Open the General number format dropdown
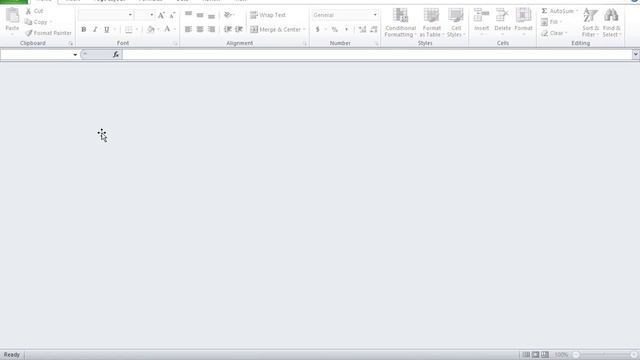The height and width of the screenshot is (360, 640). [375, 15]
